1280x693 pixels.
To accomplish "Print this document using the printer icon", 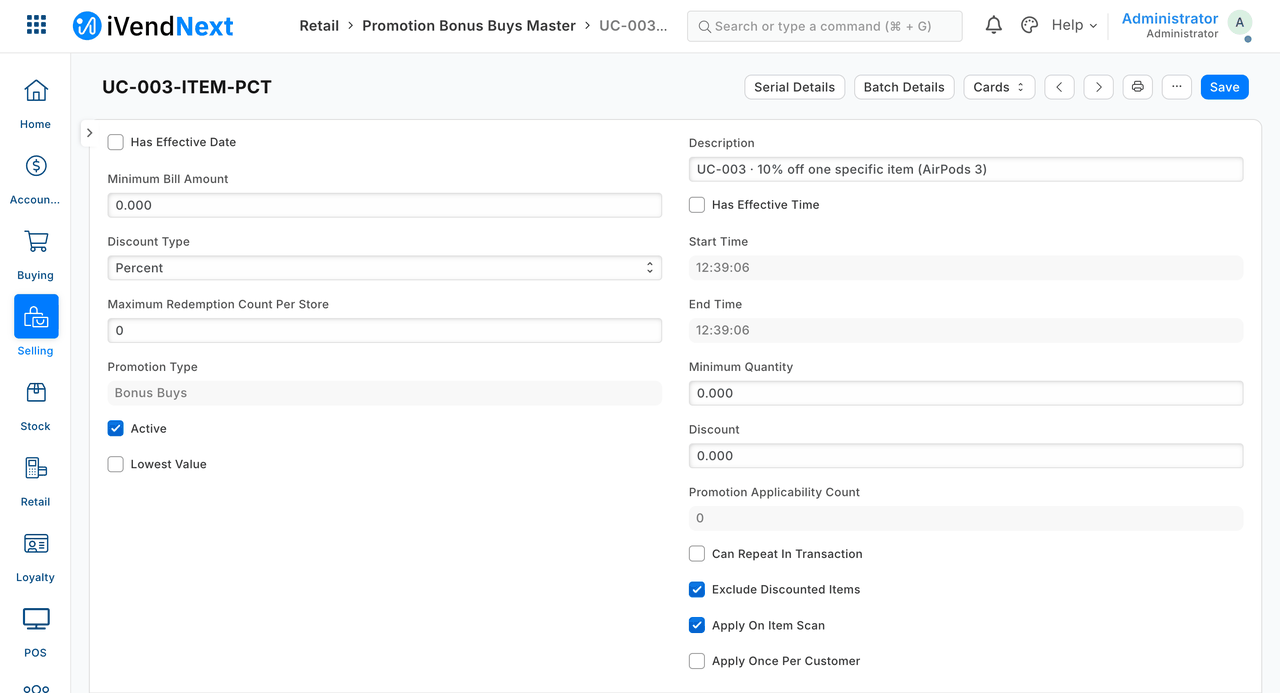I will 1137,87.
